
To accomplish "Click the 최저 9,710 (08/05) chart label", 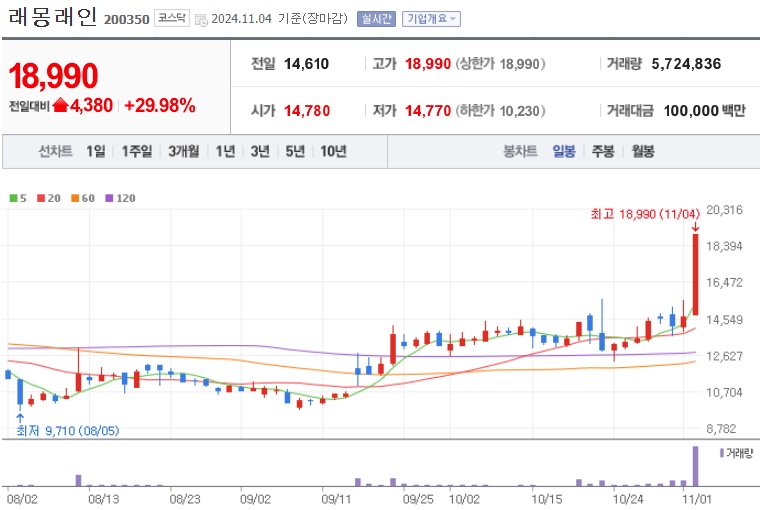I will (68, 430).
